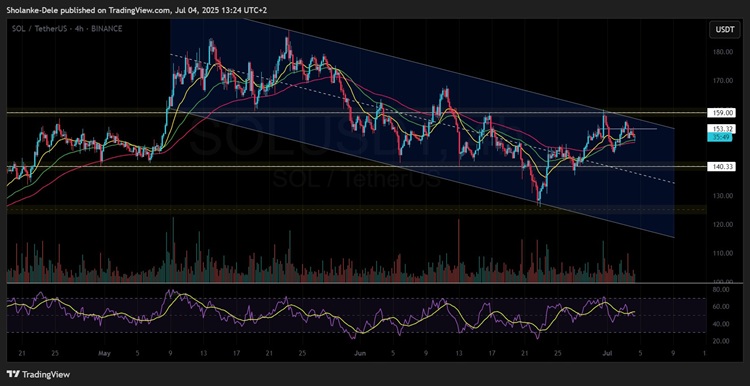Click the 60.00 RSI axis value
750x386 pixels.
(721, 307)
